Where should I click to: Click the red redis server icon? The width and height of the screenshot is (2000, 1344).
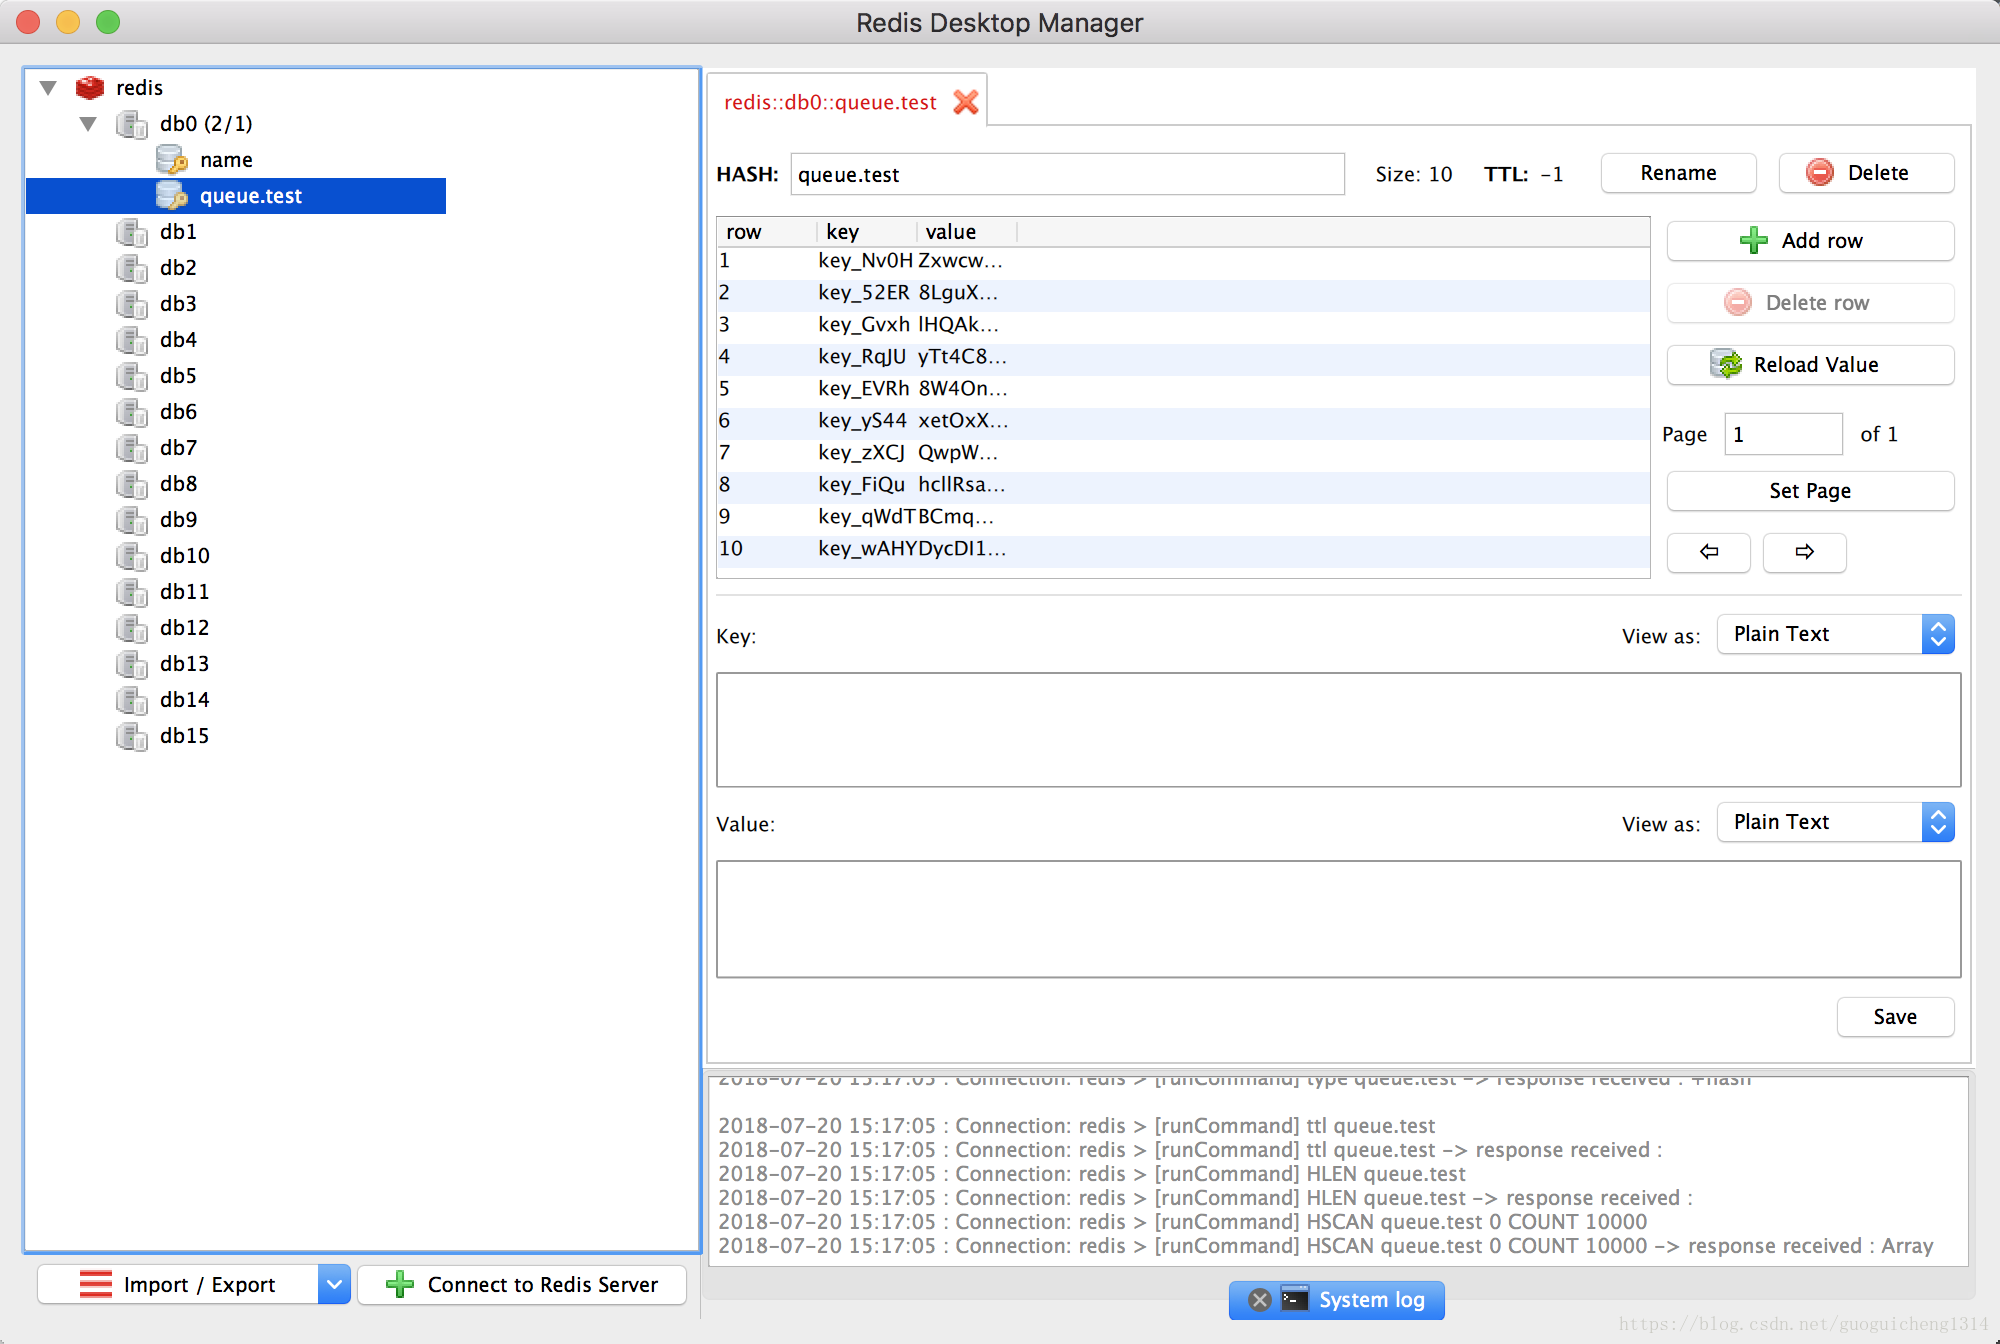coord(90,88)
